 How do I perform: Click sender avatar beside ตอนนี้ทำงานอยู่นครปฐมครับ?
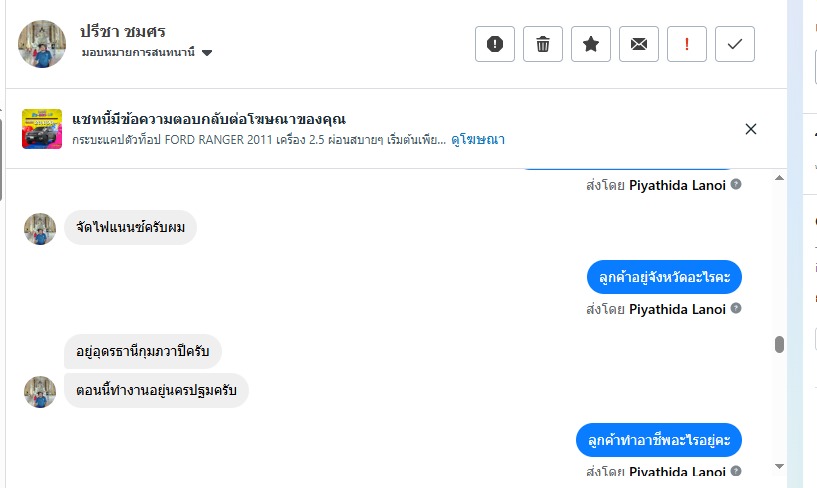40,391
